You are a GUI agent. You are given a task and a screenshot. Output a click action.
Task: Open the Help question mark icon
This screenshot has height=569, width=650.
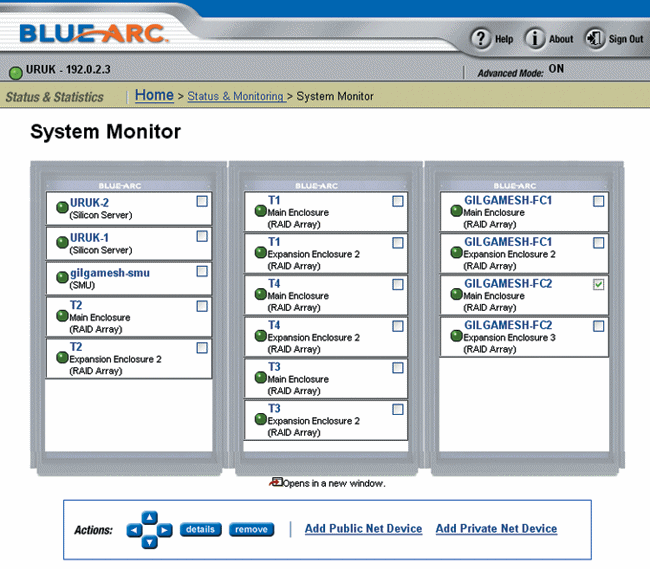tap(481, 39)
